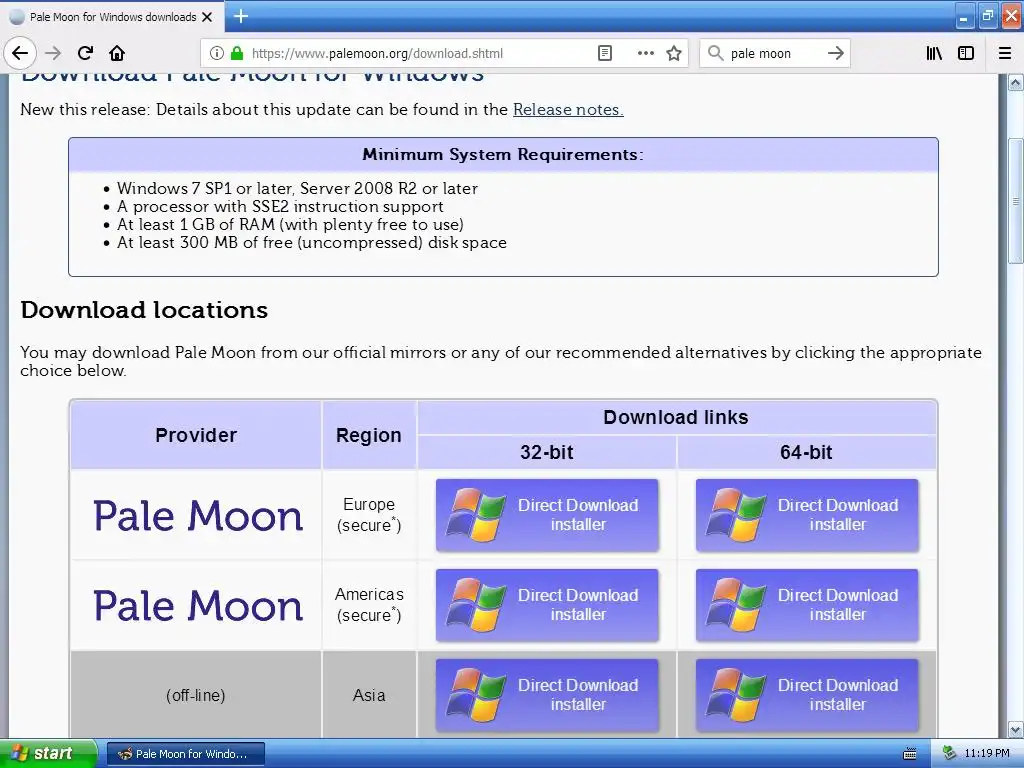The height and width of the screenshot is (768, 1024).
Task: Click the At least 1 GB of RAM line
Action: 290,225
